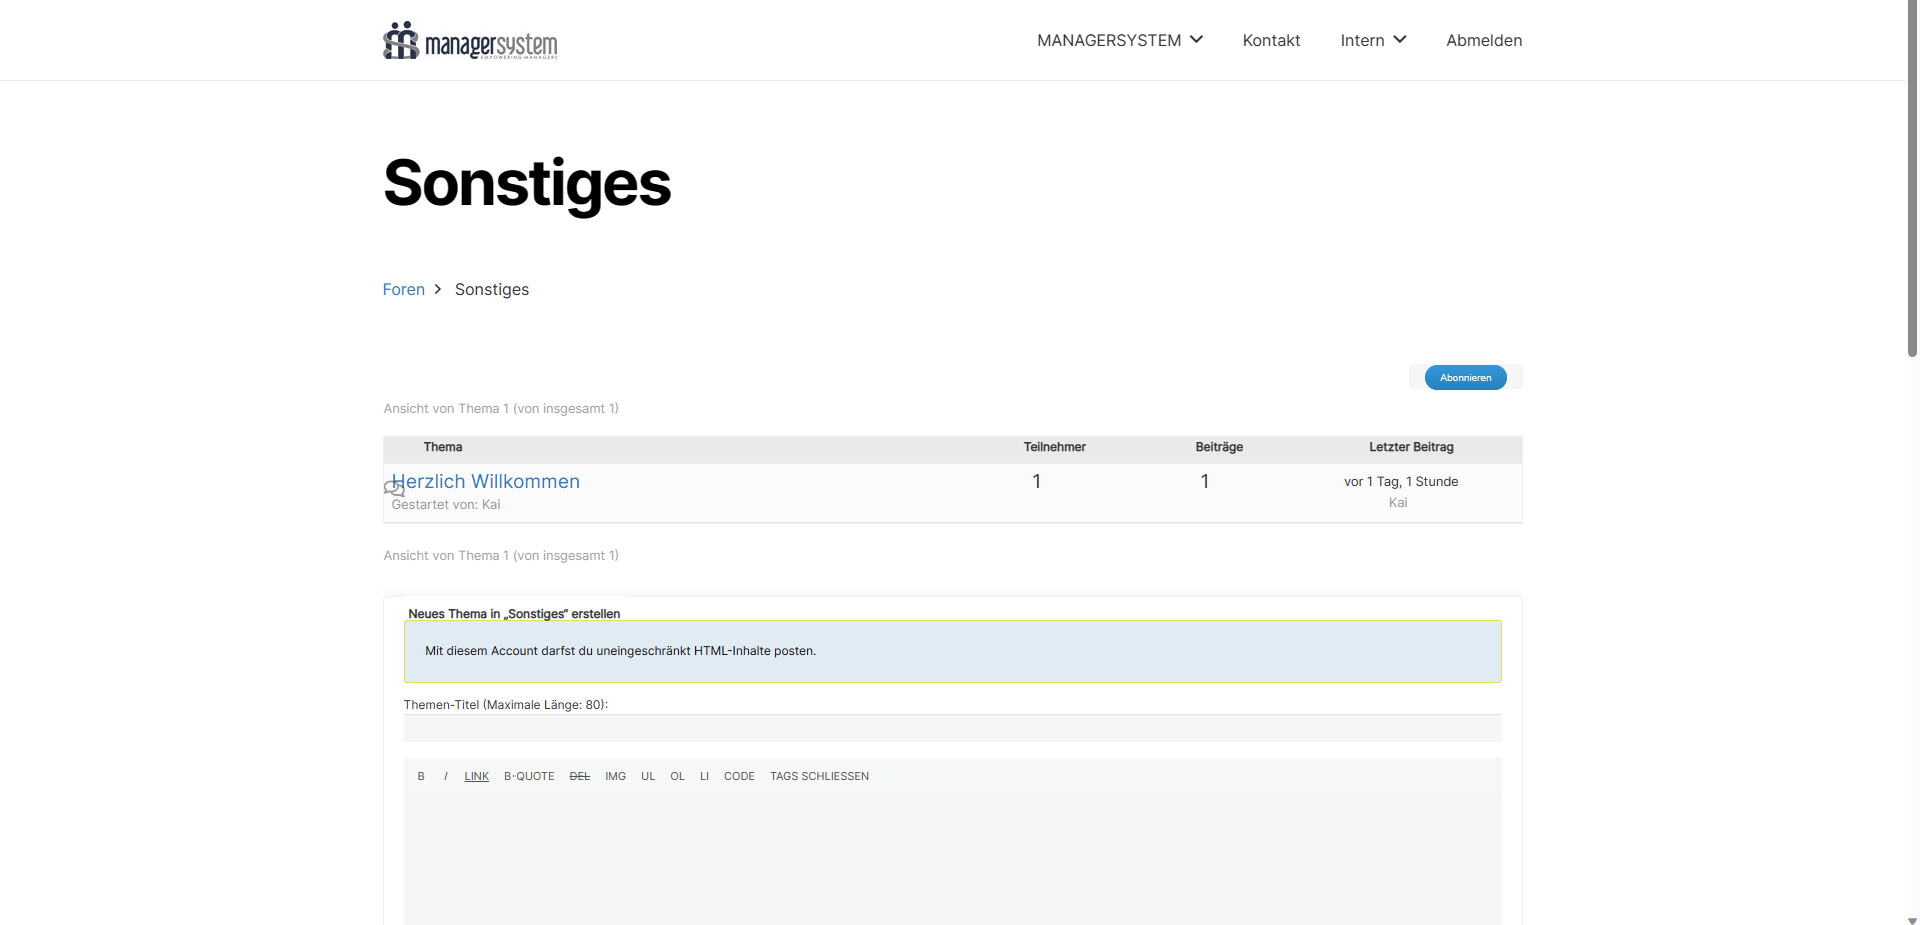Expand the MANAGERSYSTEM dropdown menu

[1119, 40]
